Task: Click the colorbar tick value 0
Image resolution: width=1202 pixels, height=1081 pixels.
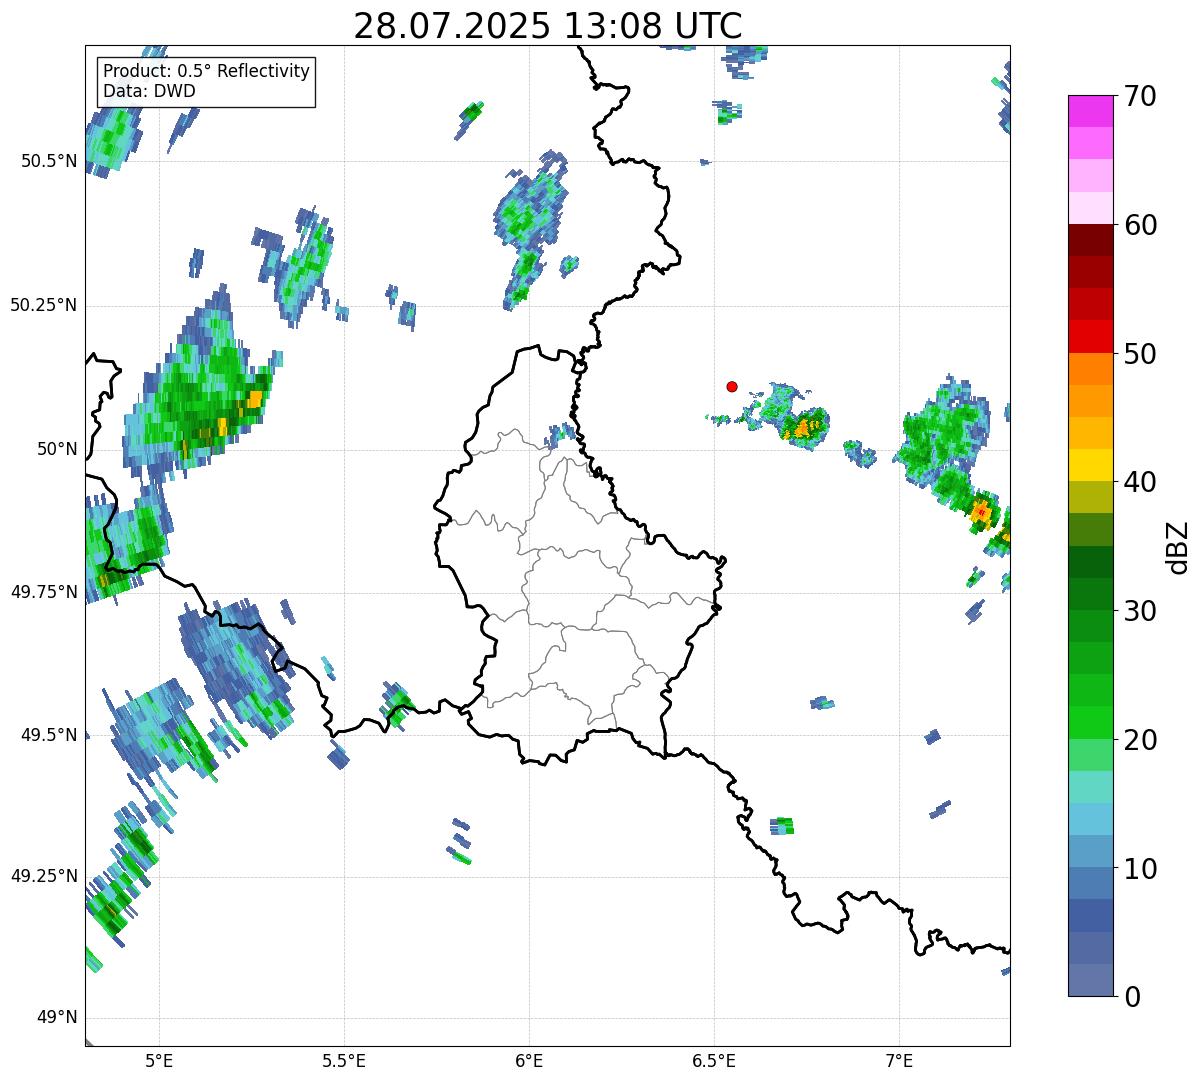Action: pyautogui.click(x=1131, y=997)
